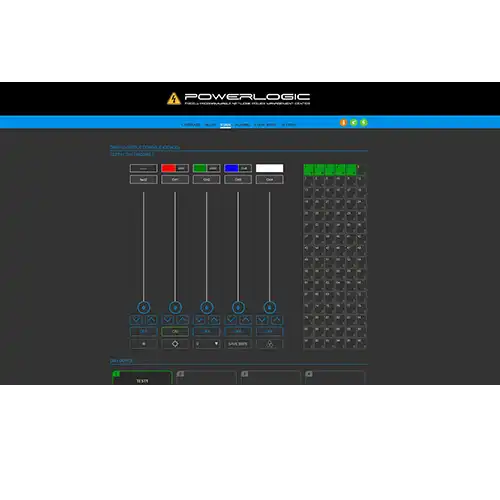This screenshot has height=500, width=500.
Task: Click the red channel fader knob
Action: click(175, 307)
